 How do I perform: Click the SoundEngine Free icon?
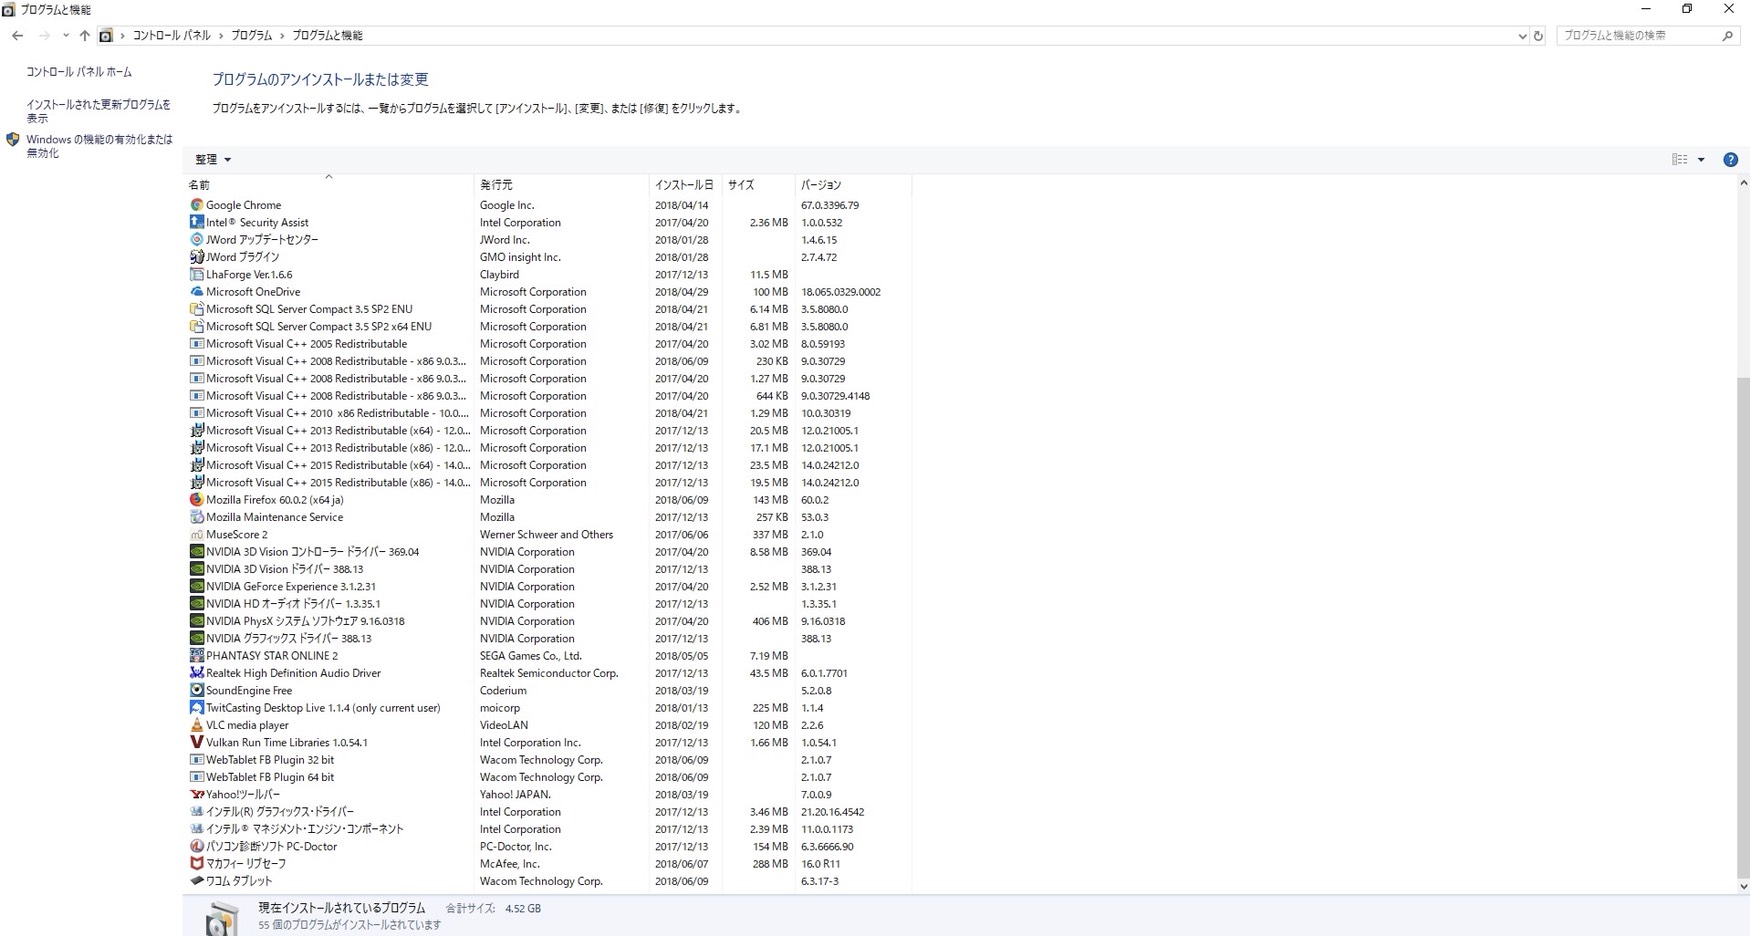(197, 690)
